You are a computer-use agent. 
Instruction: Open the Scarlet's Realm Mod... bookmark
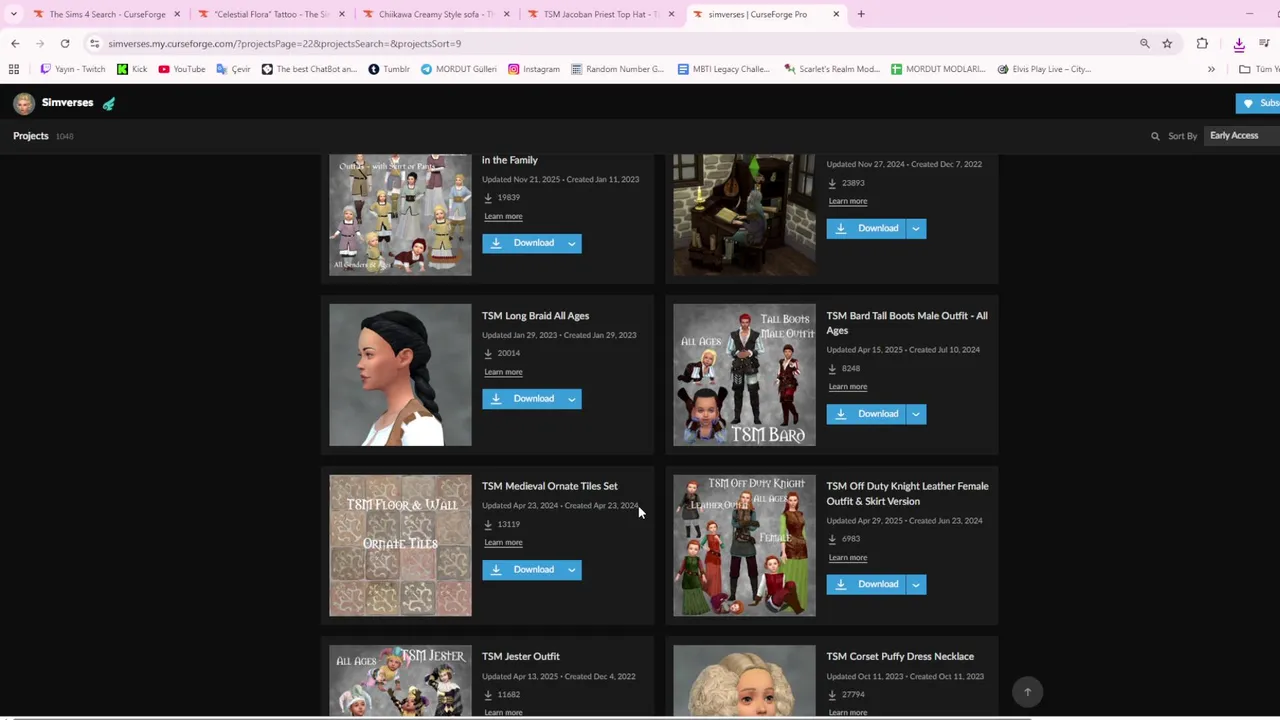pos(832,69)
